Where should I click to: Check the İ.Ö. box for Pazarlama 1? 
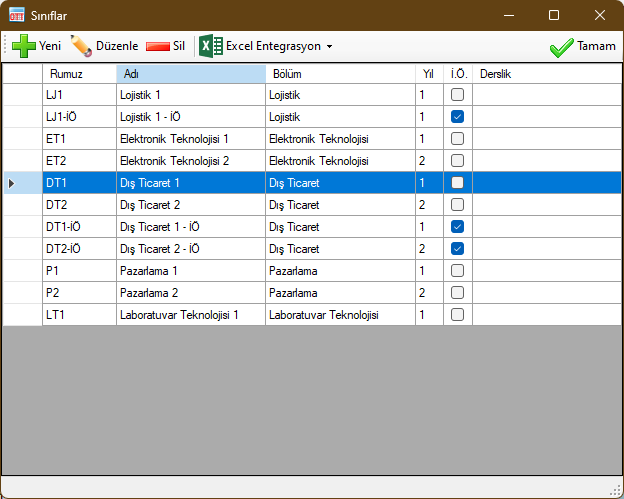(457, 271)
